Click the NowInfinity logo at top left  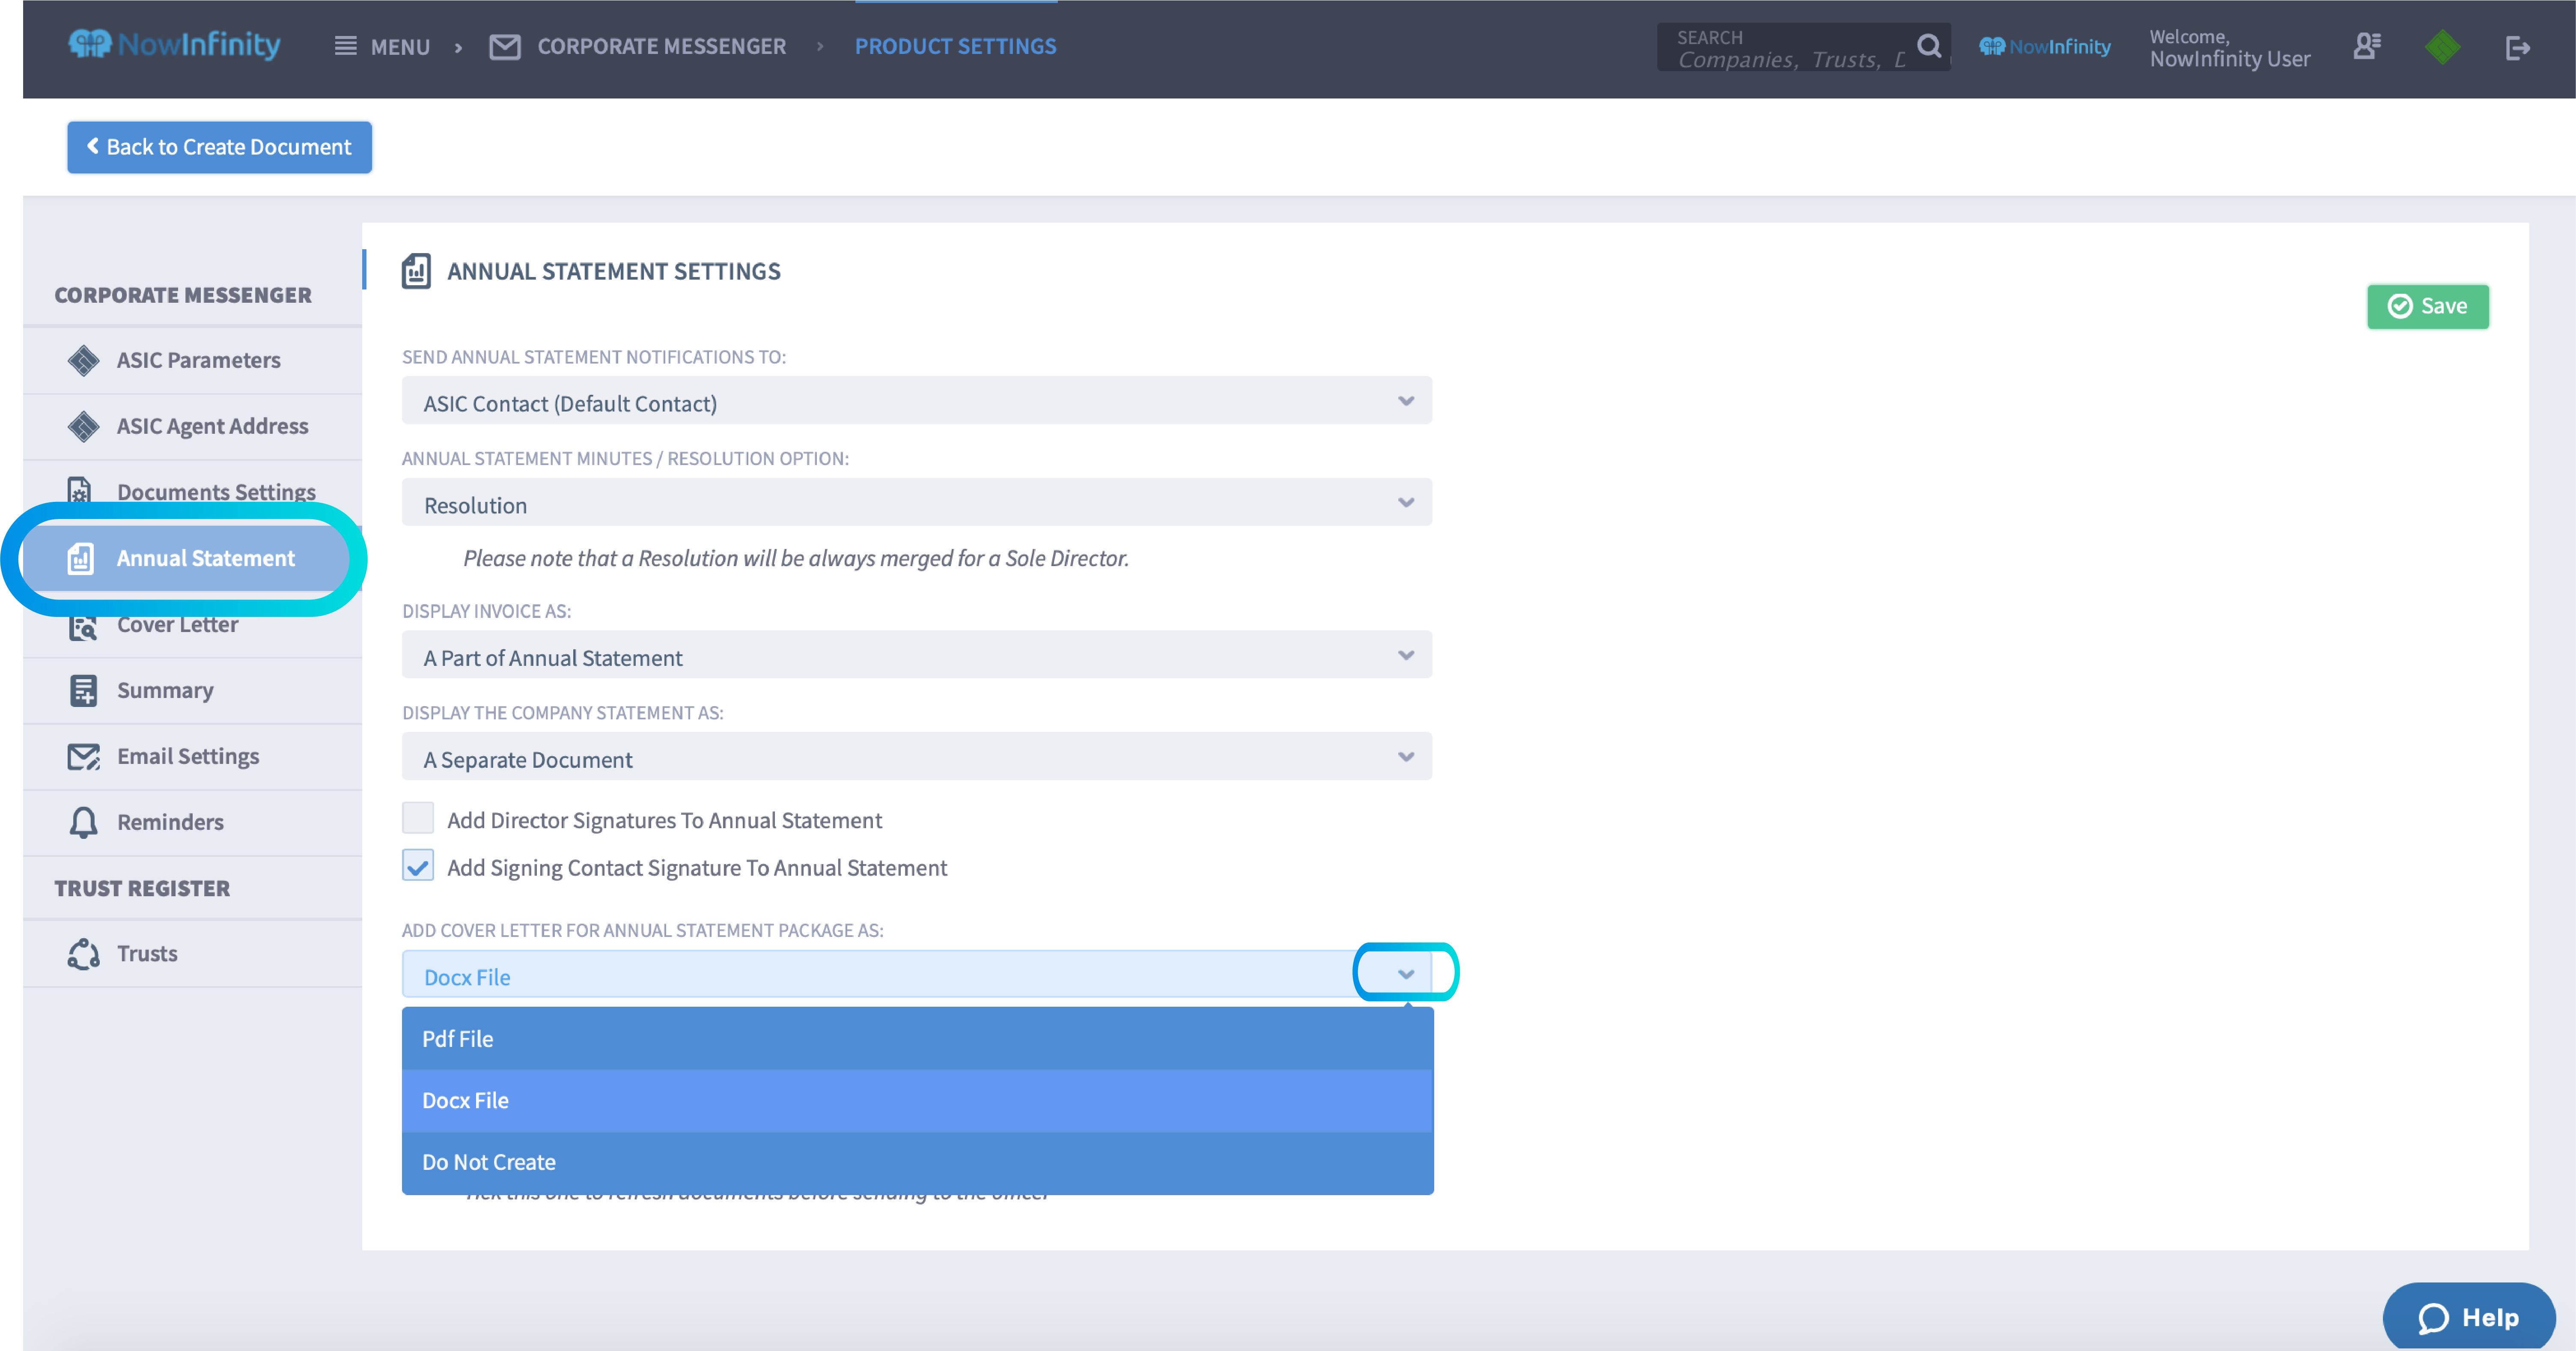coord(174,45)
